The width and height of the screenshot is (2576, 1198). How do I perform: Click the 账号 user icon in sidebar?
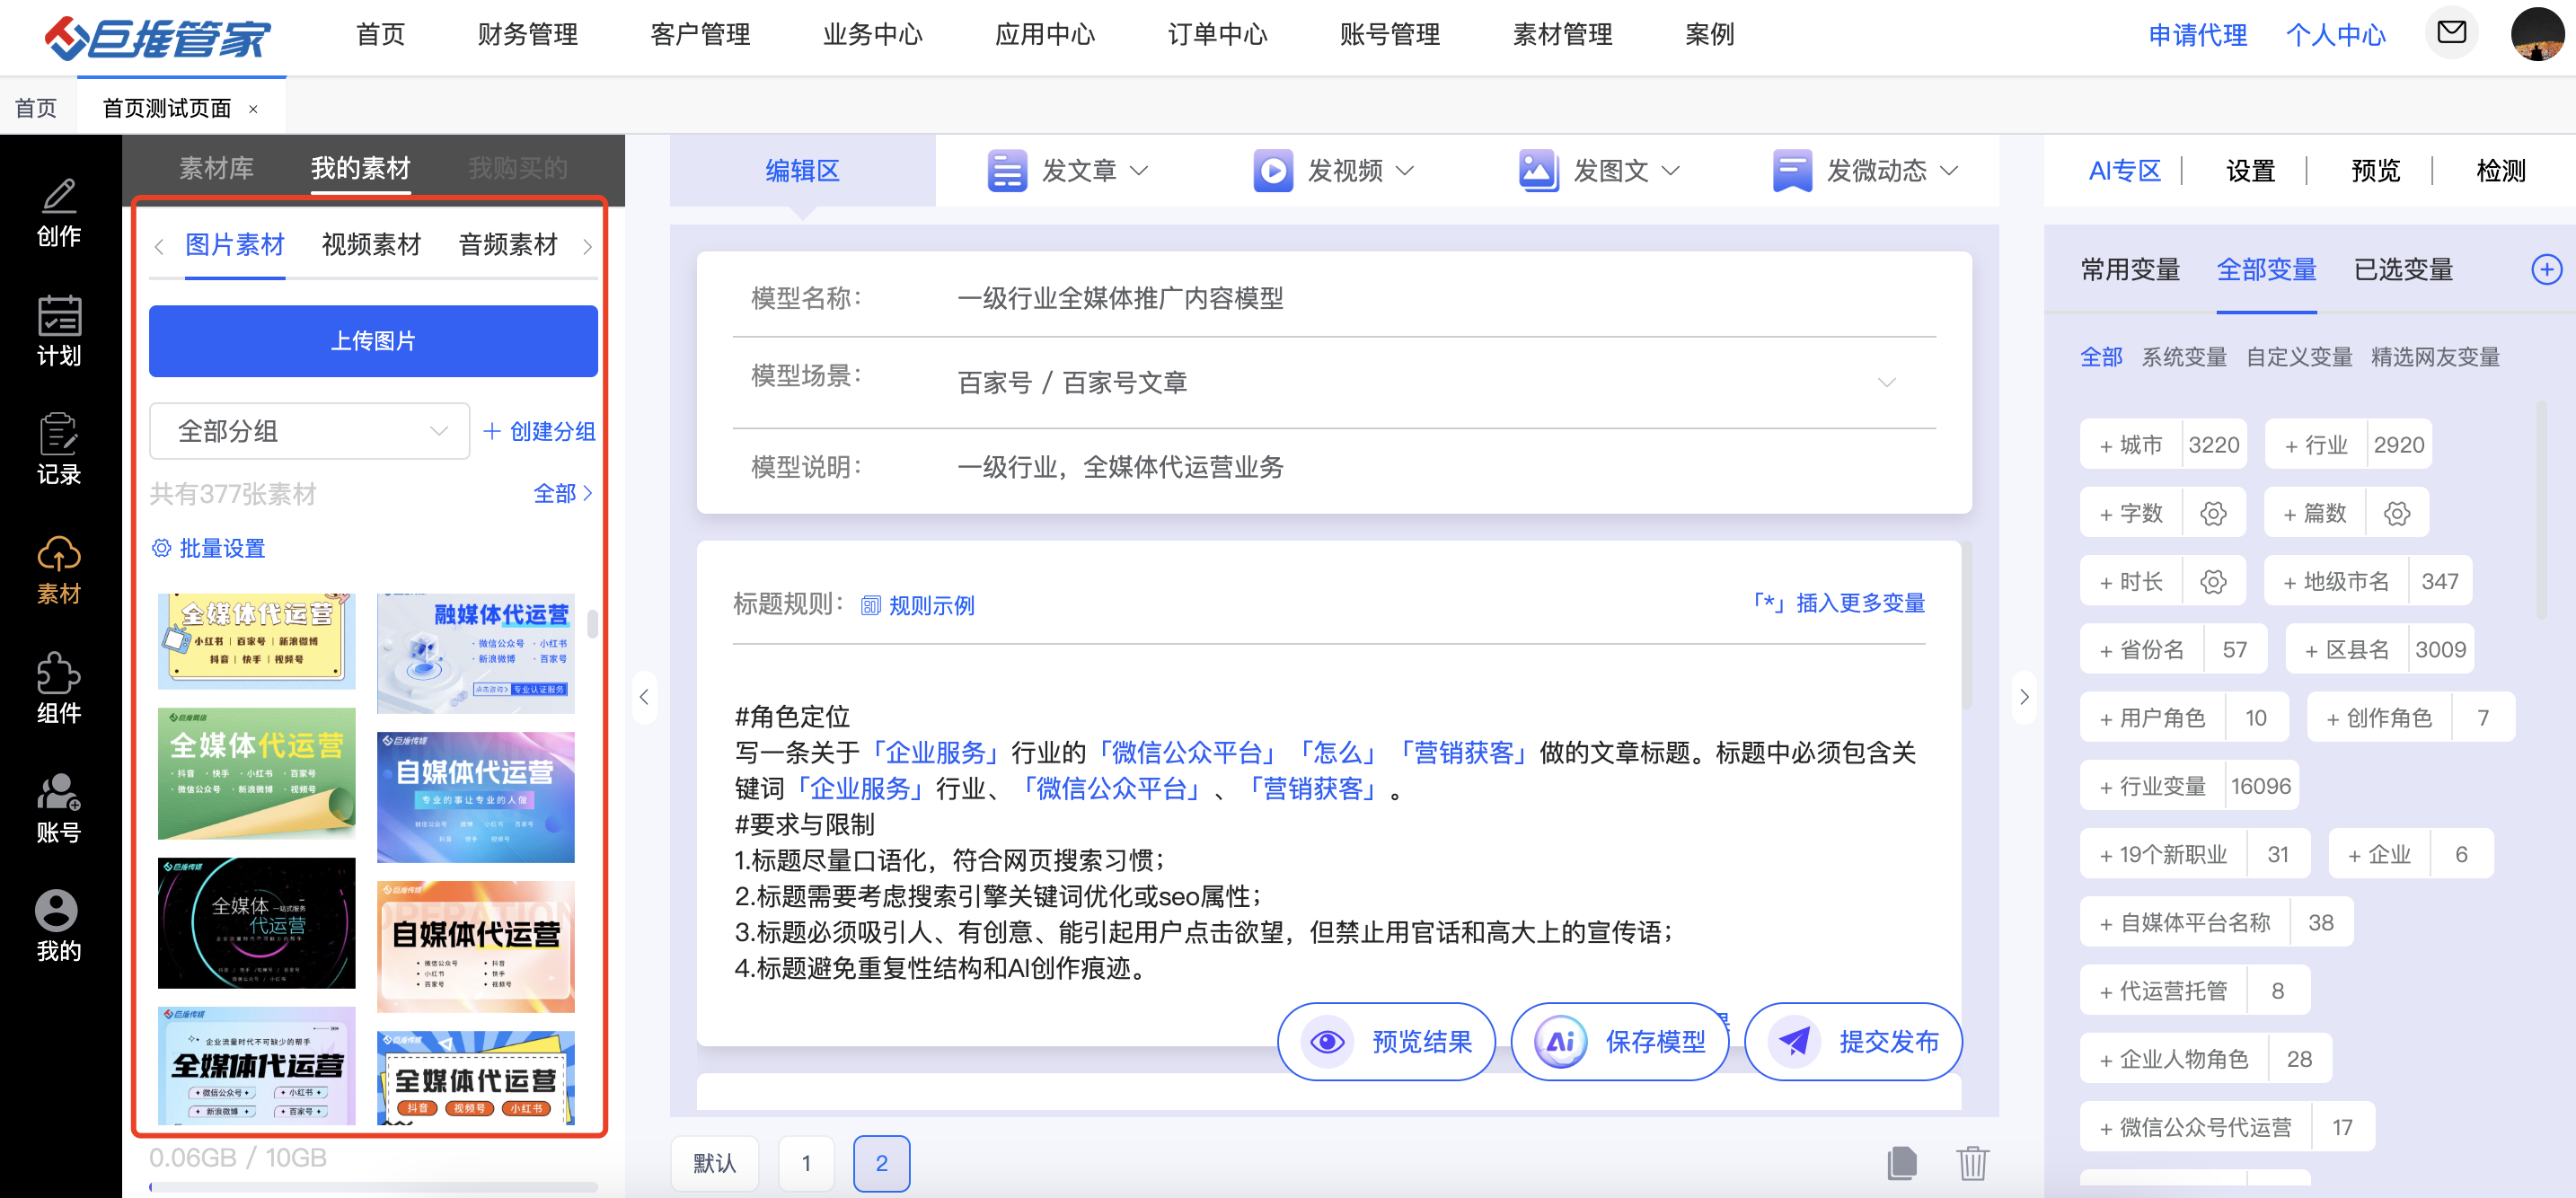[59, 792]
